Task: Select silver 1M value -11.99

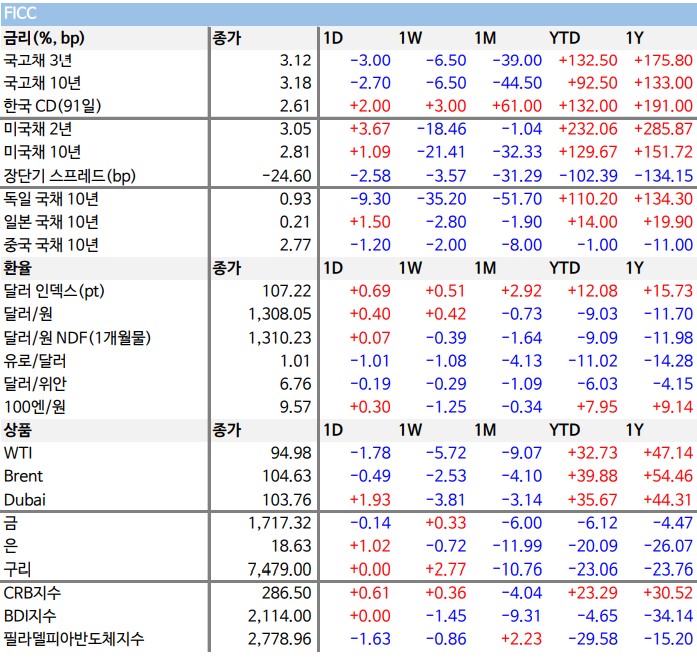Action: coord(517,546)
